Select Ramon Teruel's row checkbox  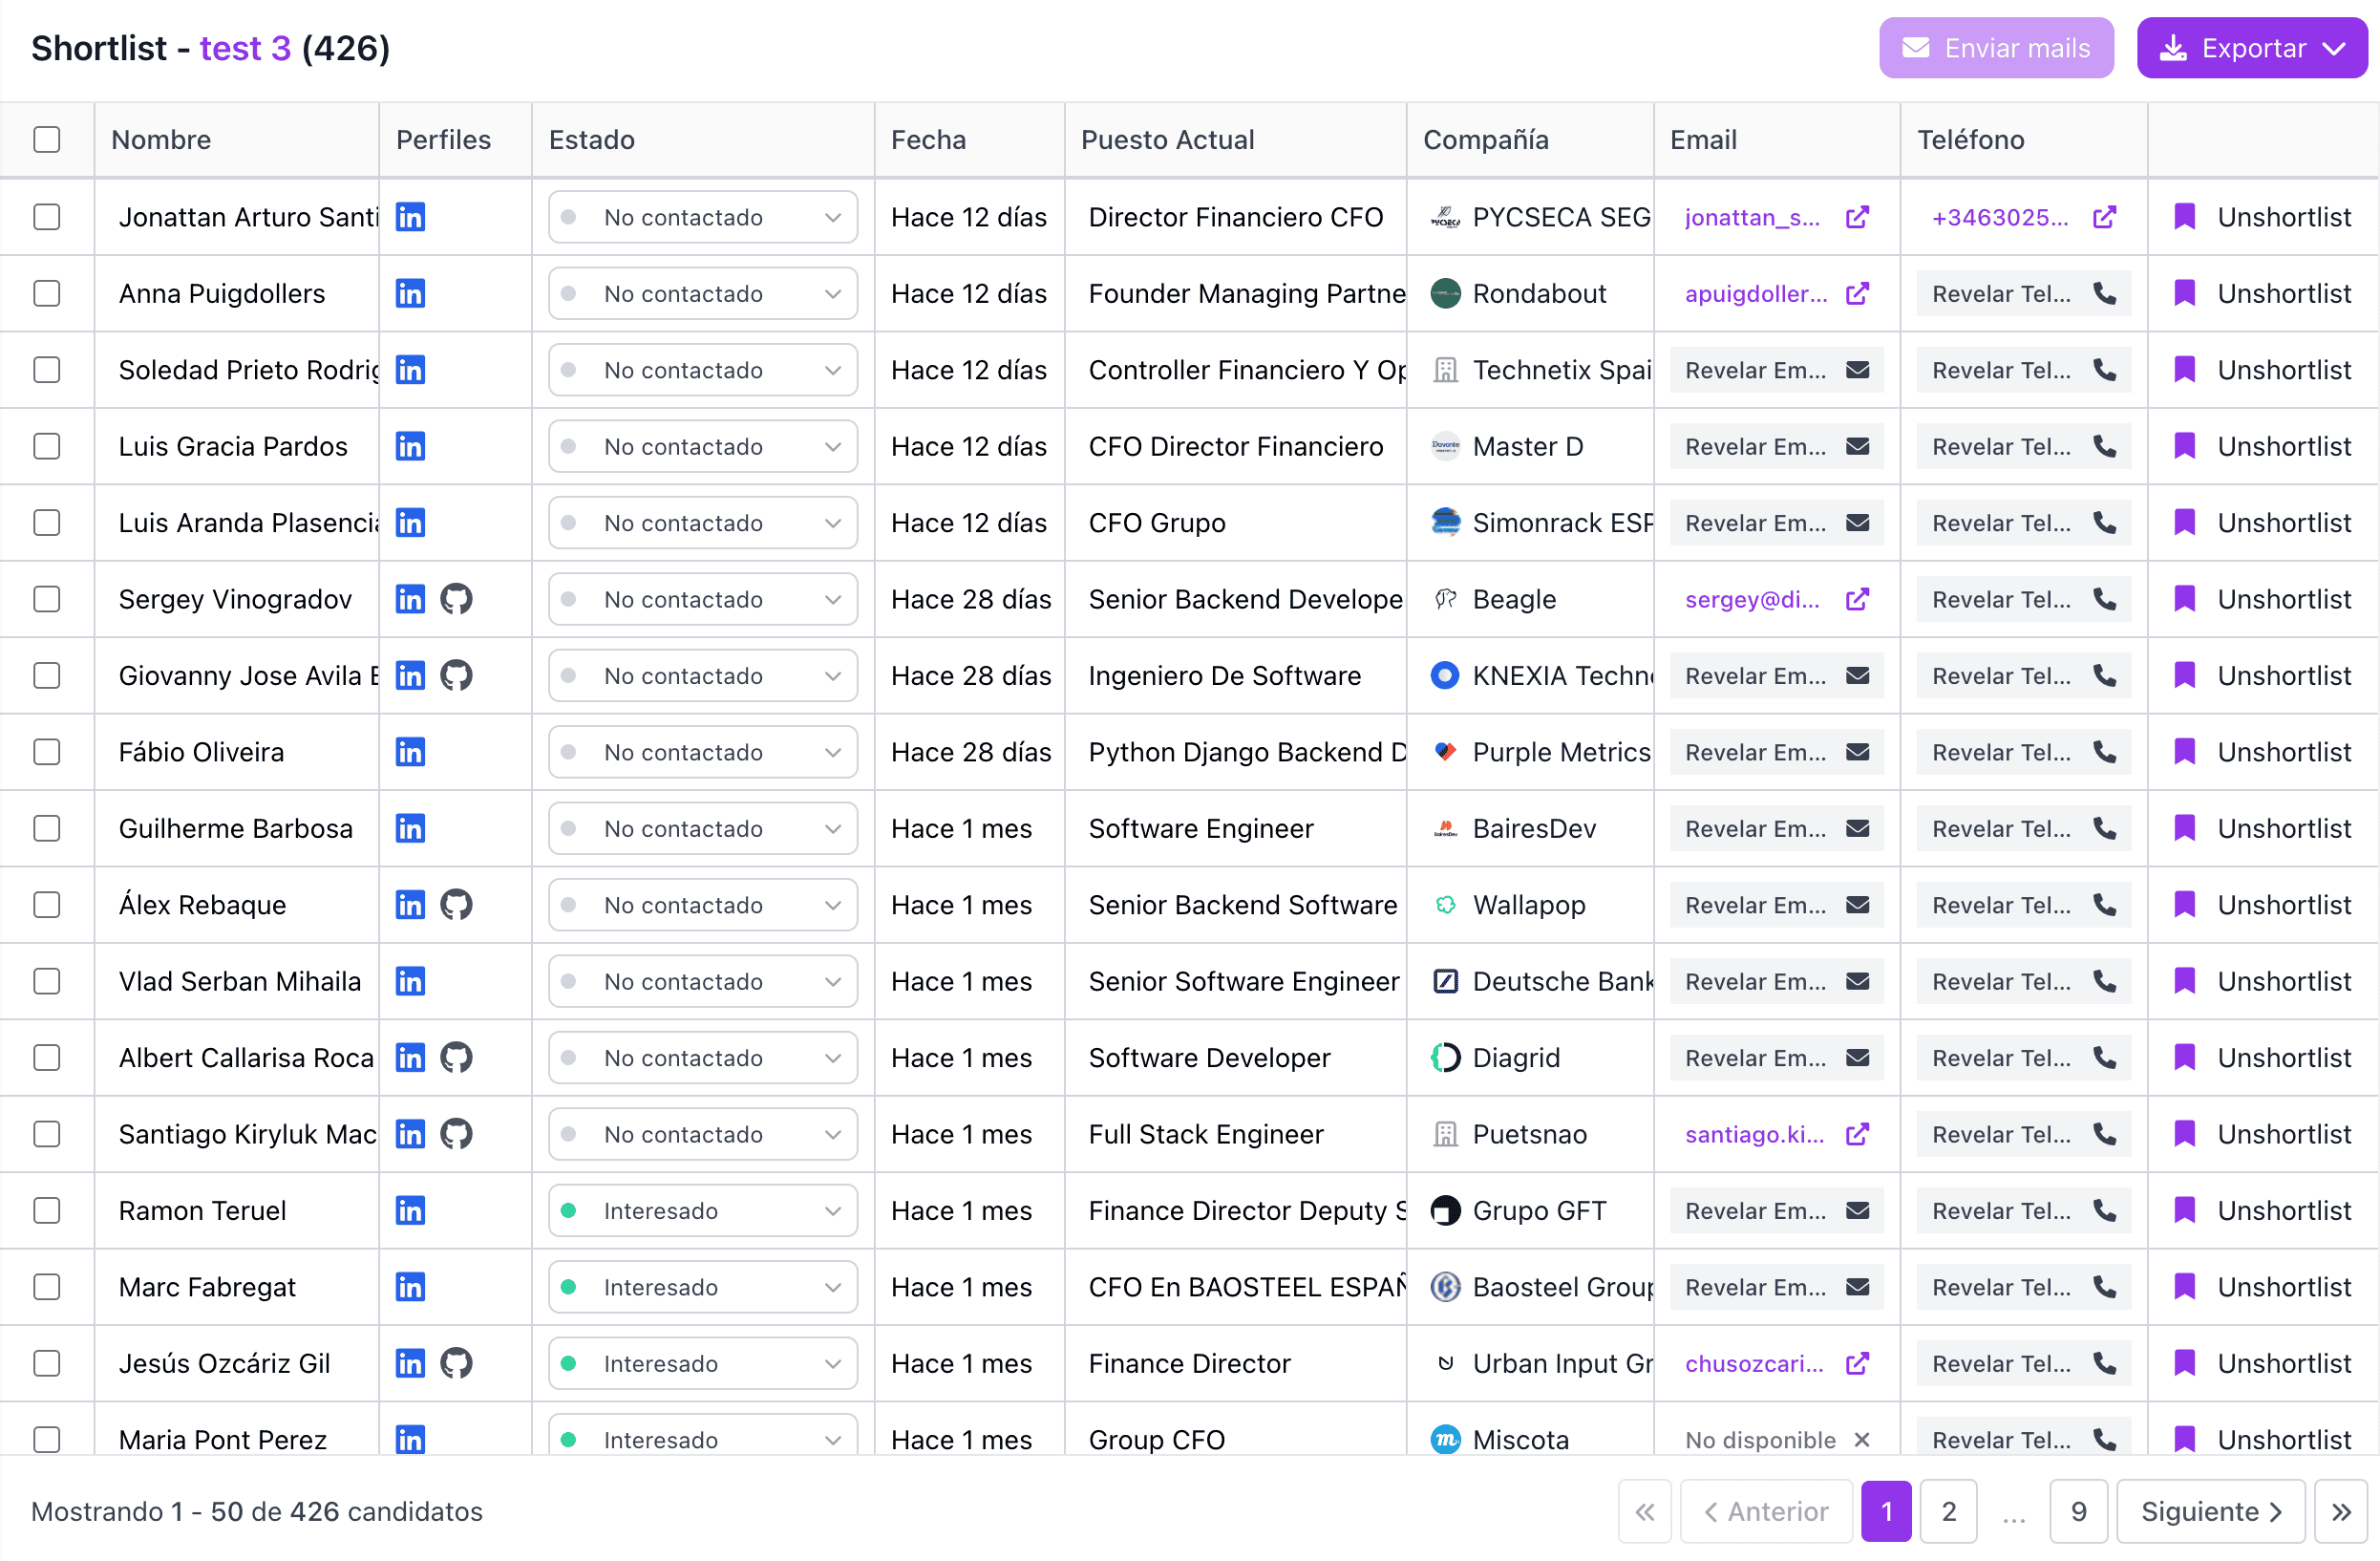click(x=47, y=1210)
